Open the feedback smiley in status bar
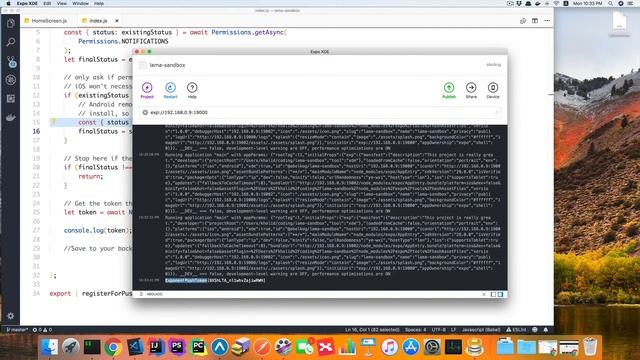The image size is (640, 360). click(x=535, y=329)
